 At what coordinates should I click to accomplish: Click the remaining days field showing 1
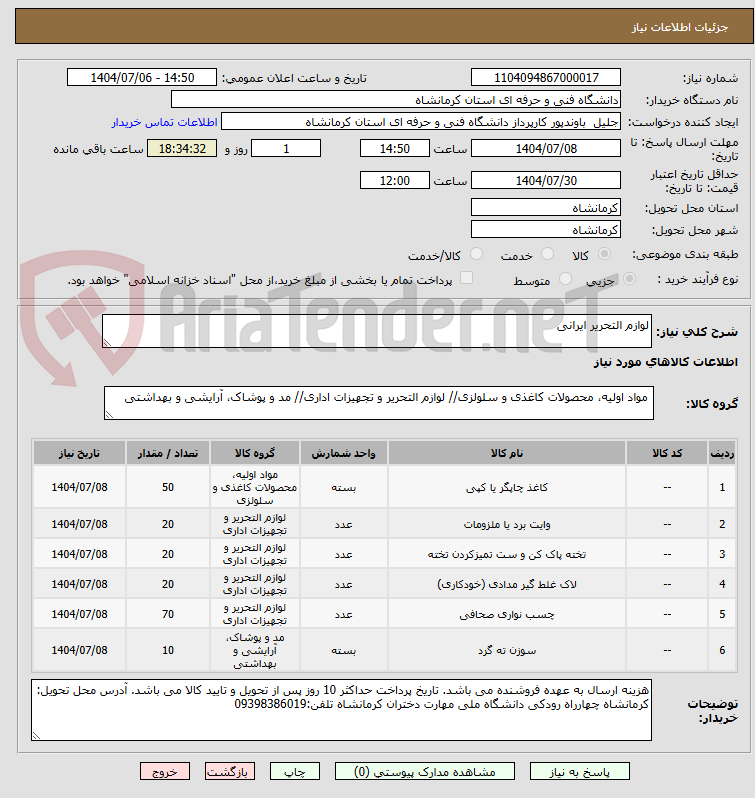[x=286, y=149]
